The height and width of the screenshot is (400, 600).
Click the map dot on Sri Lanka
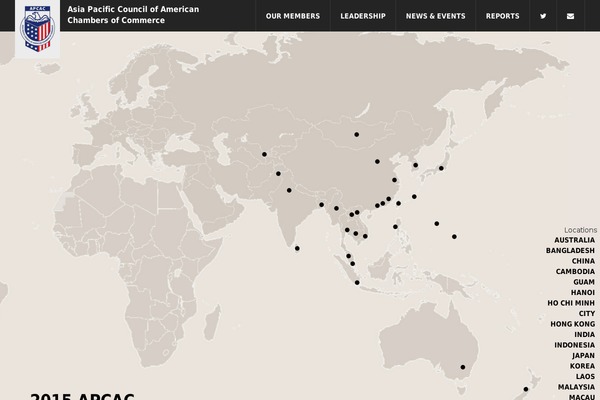tap(297, 248)
